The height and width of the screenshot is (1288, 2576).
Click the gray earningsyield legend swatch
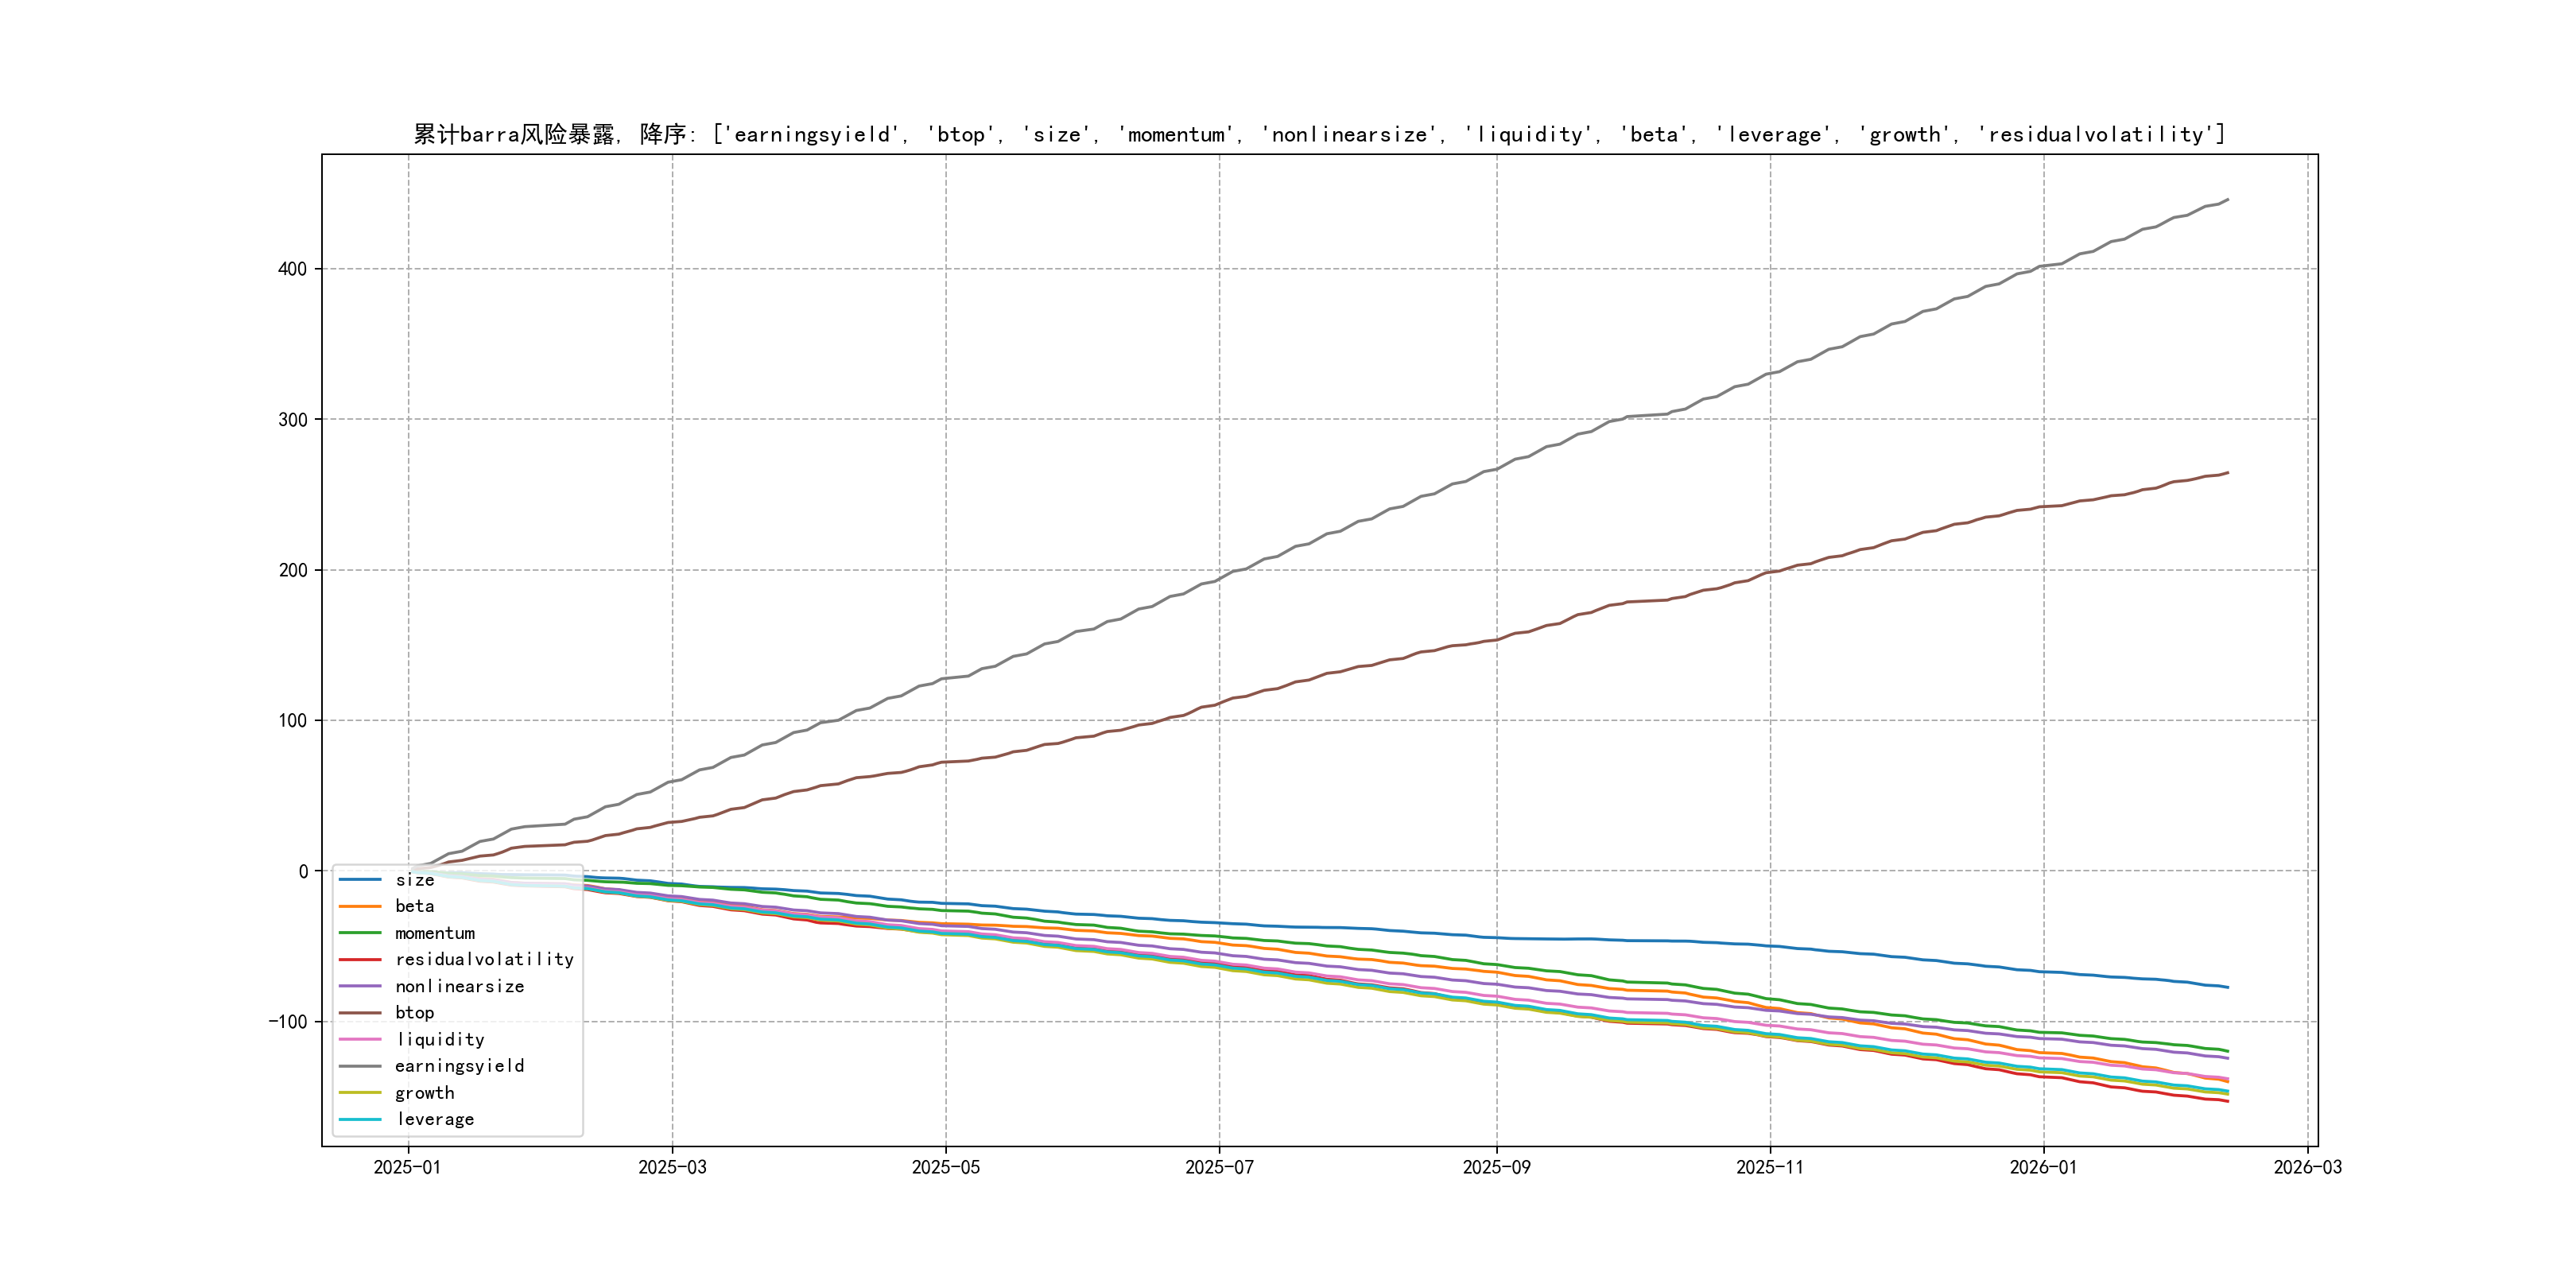pyautogui.click(x=360, y=1066)
